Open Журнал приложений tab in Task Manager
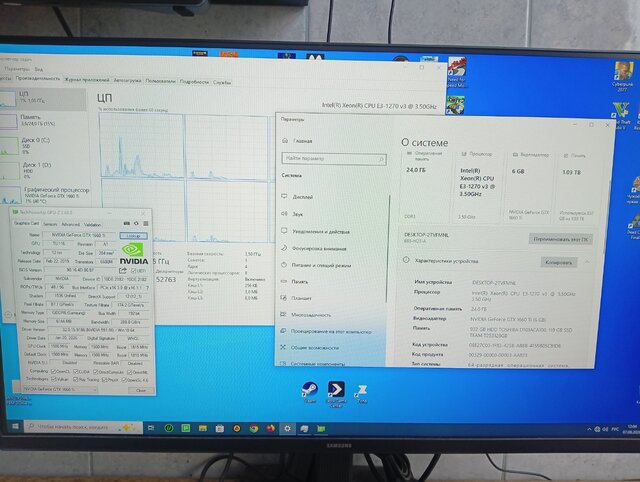 click(87, 80)
